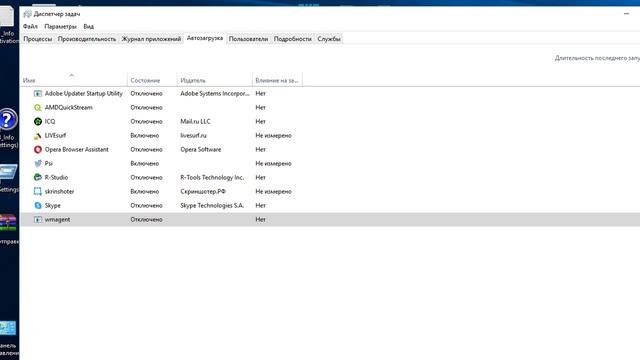Screen dimensions: 640x360
Task: Click Отключено status in Skype row
Action: pos(146,205)
